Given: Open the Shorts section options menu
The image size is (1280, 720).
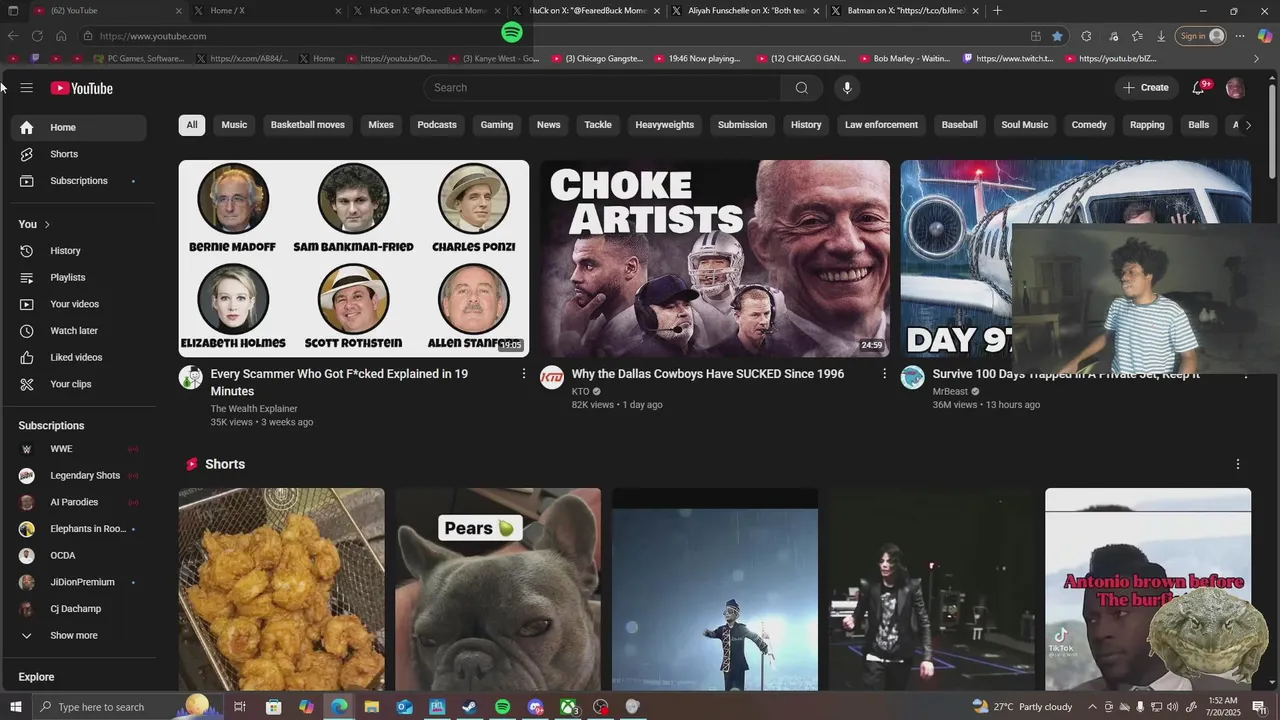Looking at the screenshot, I should point(1238,464).
